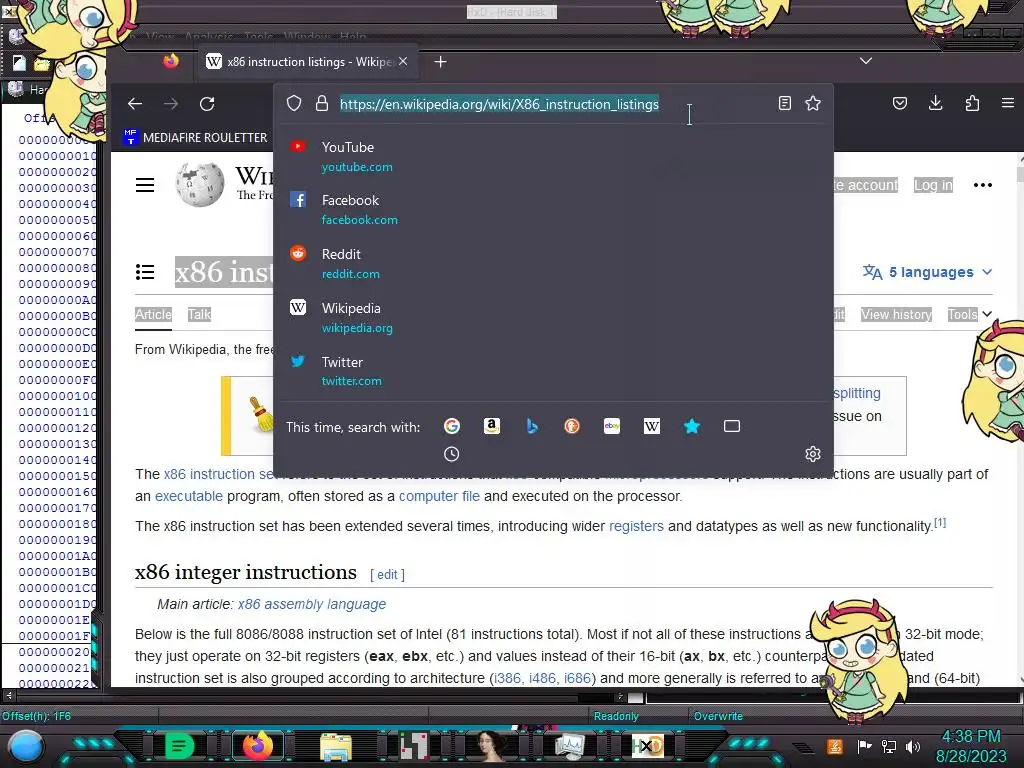Choose the YouTube suggestion in the dropdown
This screenshot has height=768, width=1024.
tap(553, 157)
